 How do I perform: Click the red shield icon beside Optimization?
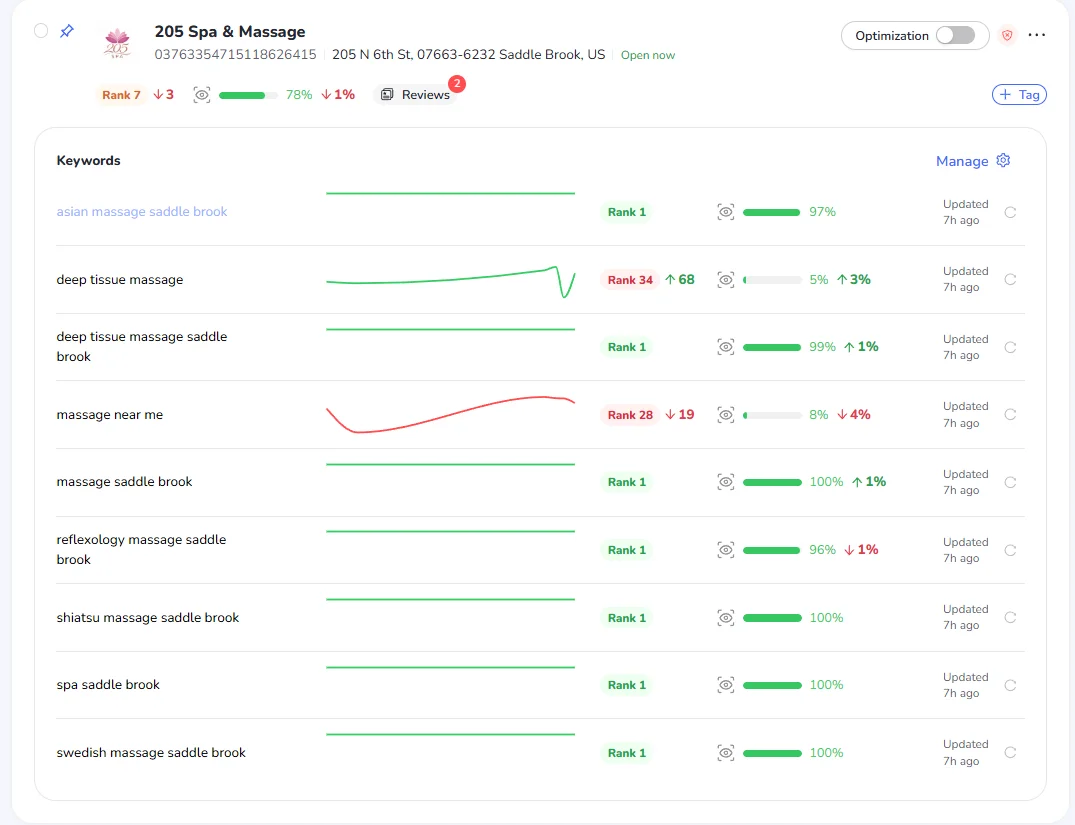click(1006, 35)
